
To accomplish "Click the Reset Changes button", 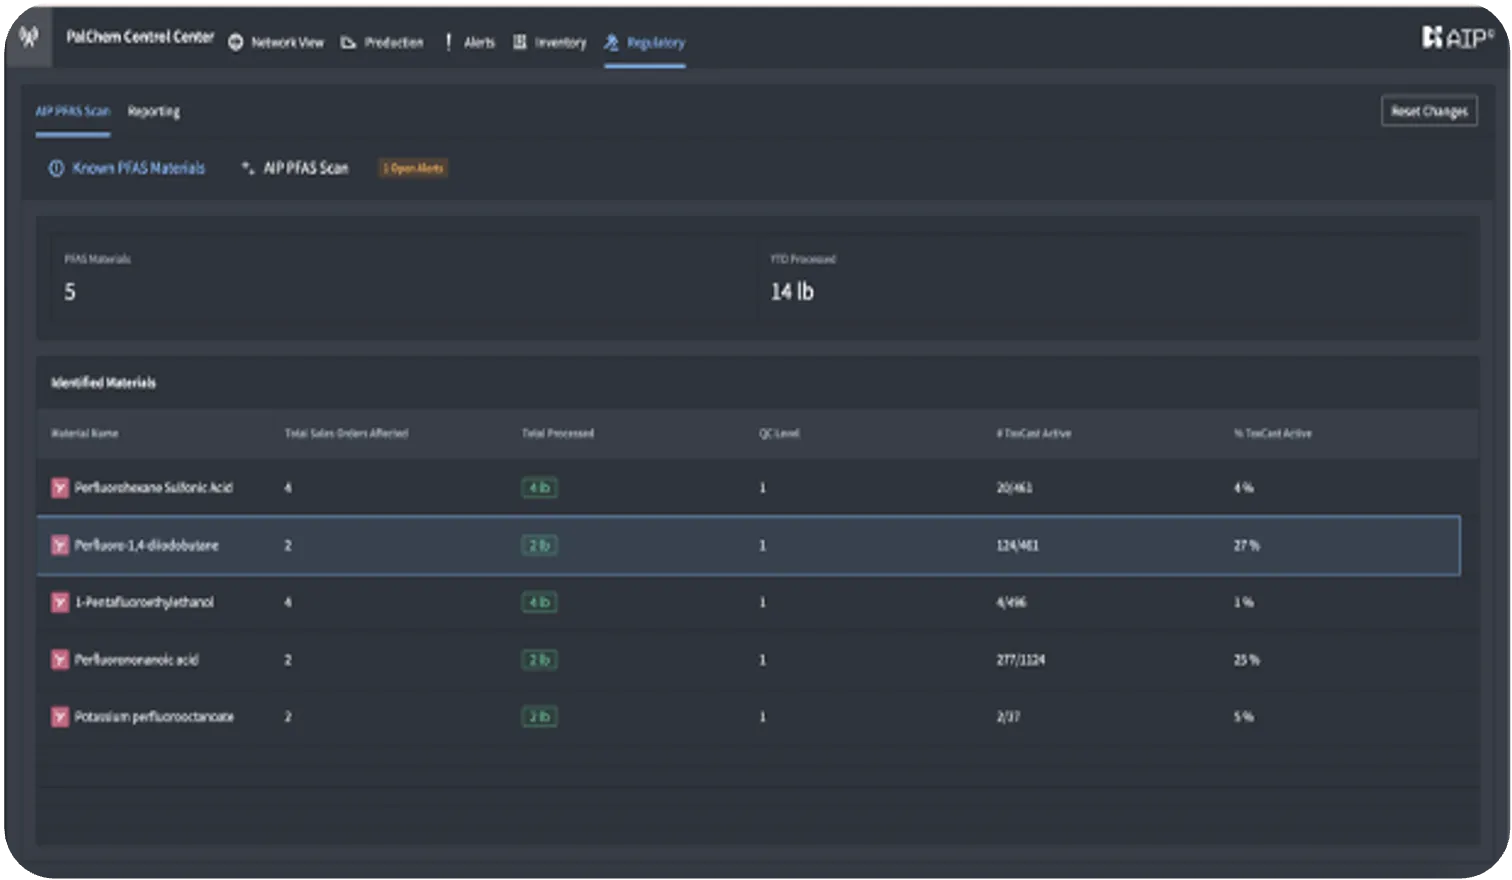I will [x=1429, y=111].
